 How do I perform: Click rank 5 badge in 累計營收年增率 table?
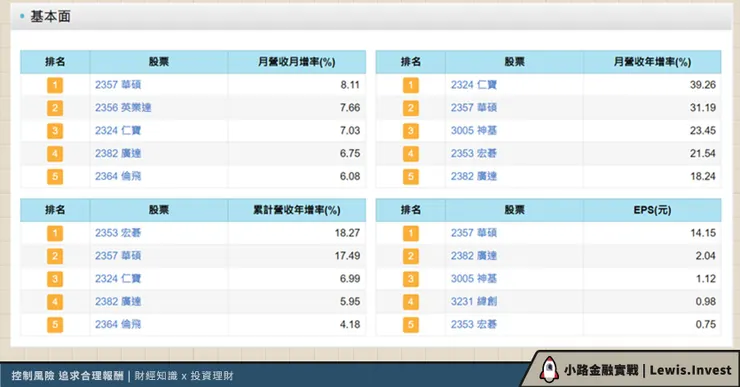click(55, 325)
